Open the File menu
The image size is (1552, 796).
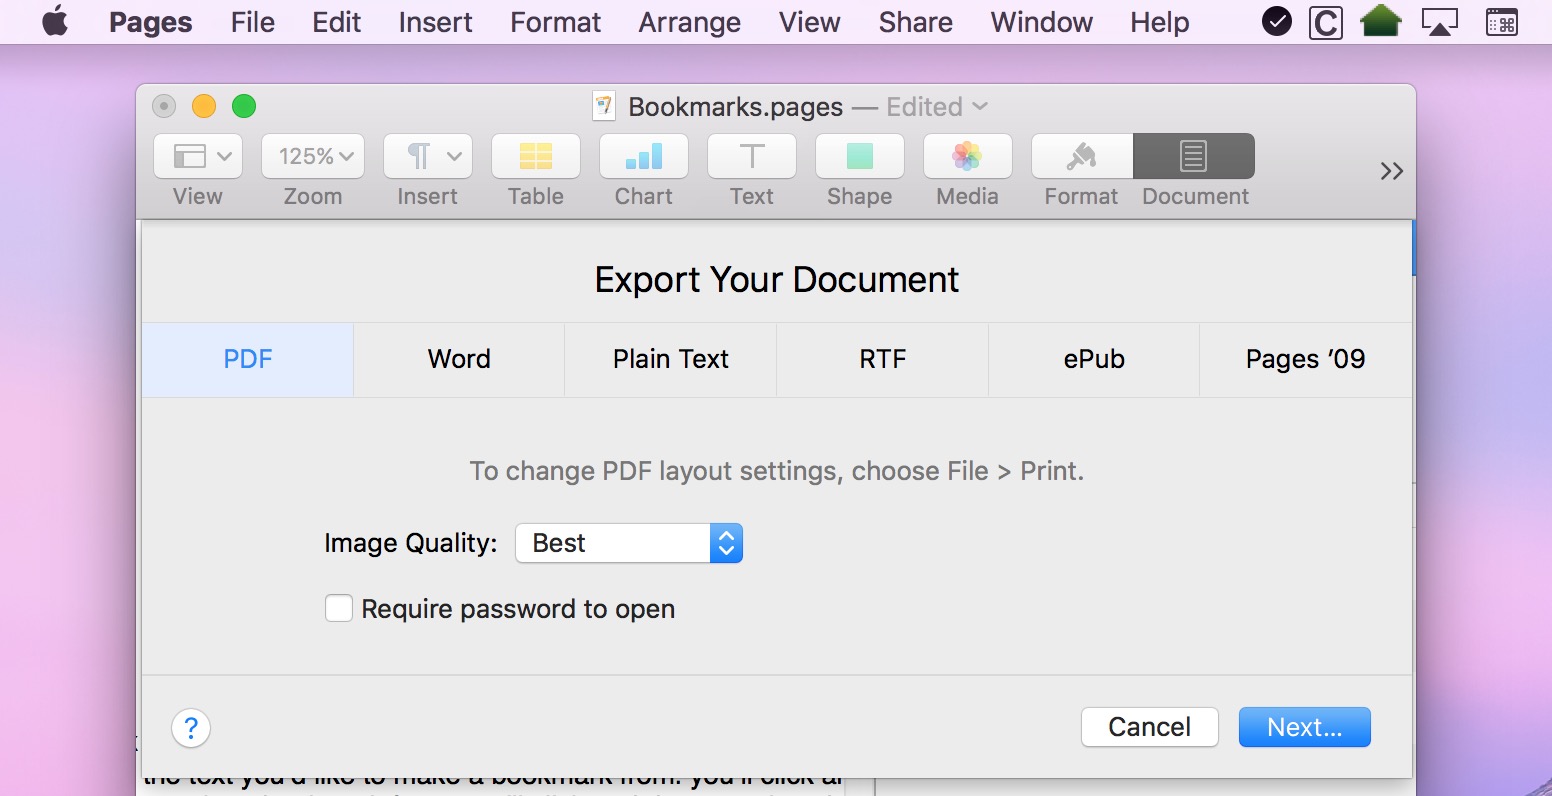252,22
